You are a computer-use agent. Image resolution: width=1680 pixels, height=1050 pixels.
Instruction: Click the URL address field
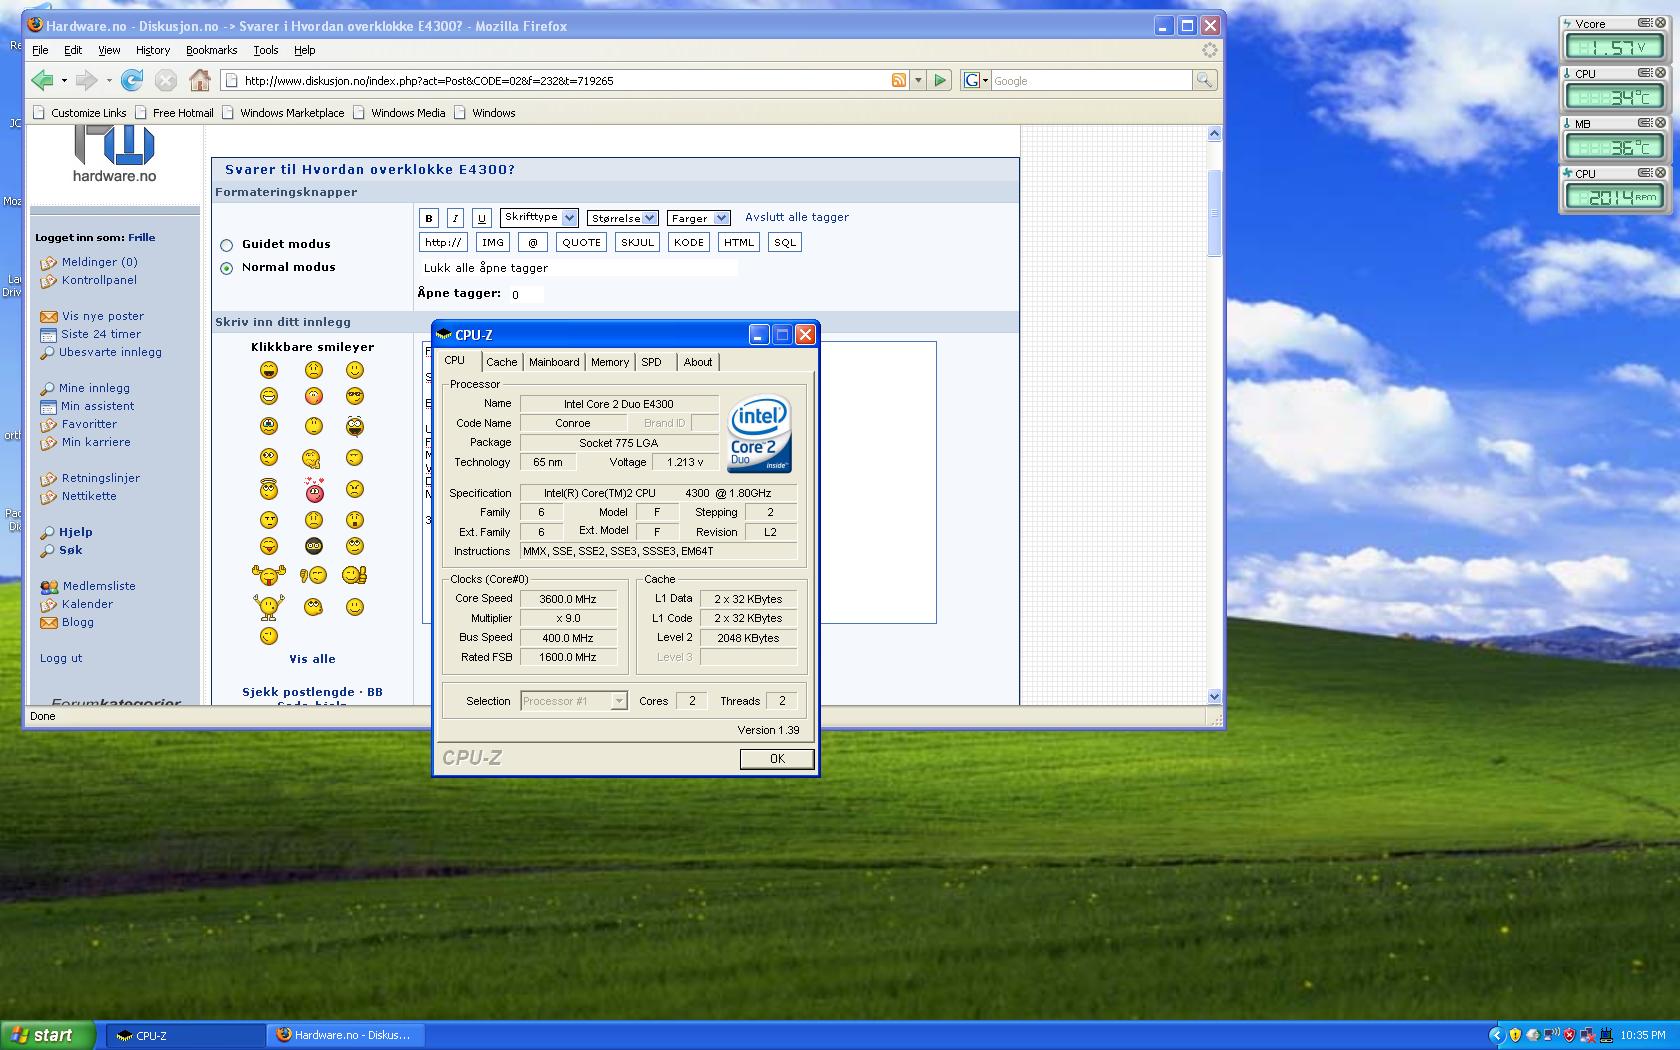tap(565, 80)
